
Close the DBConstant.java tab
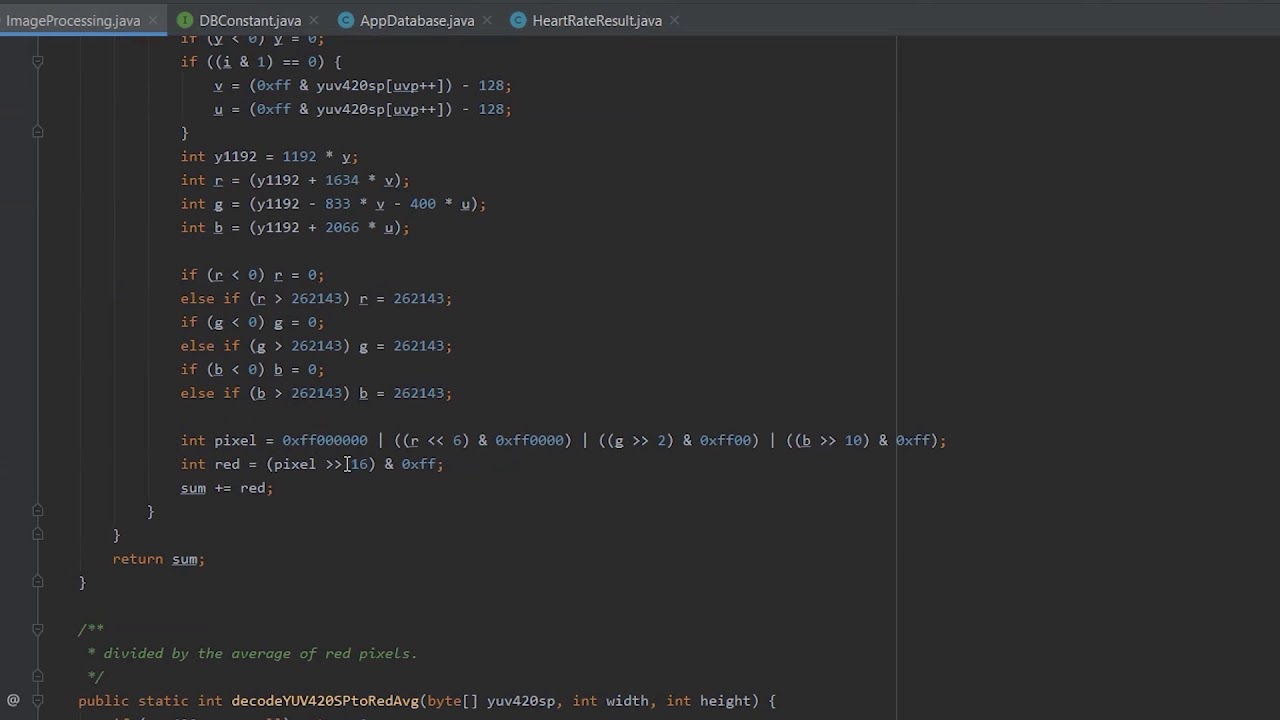314,20
